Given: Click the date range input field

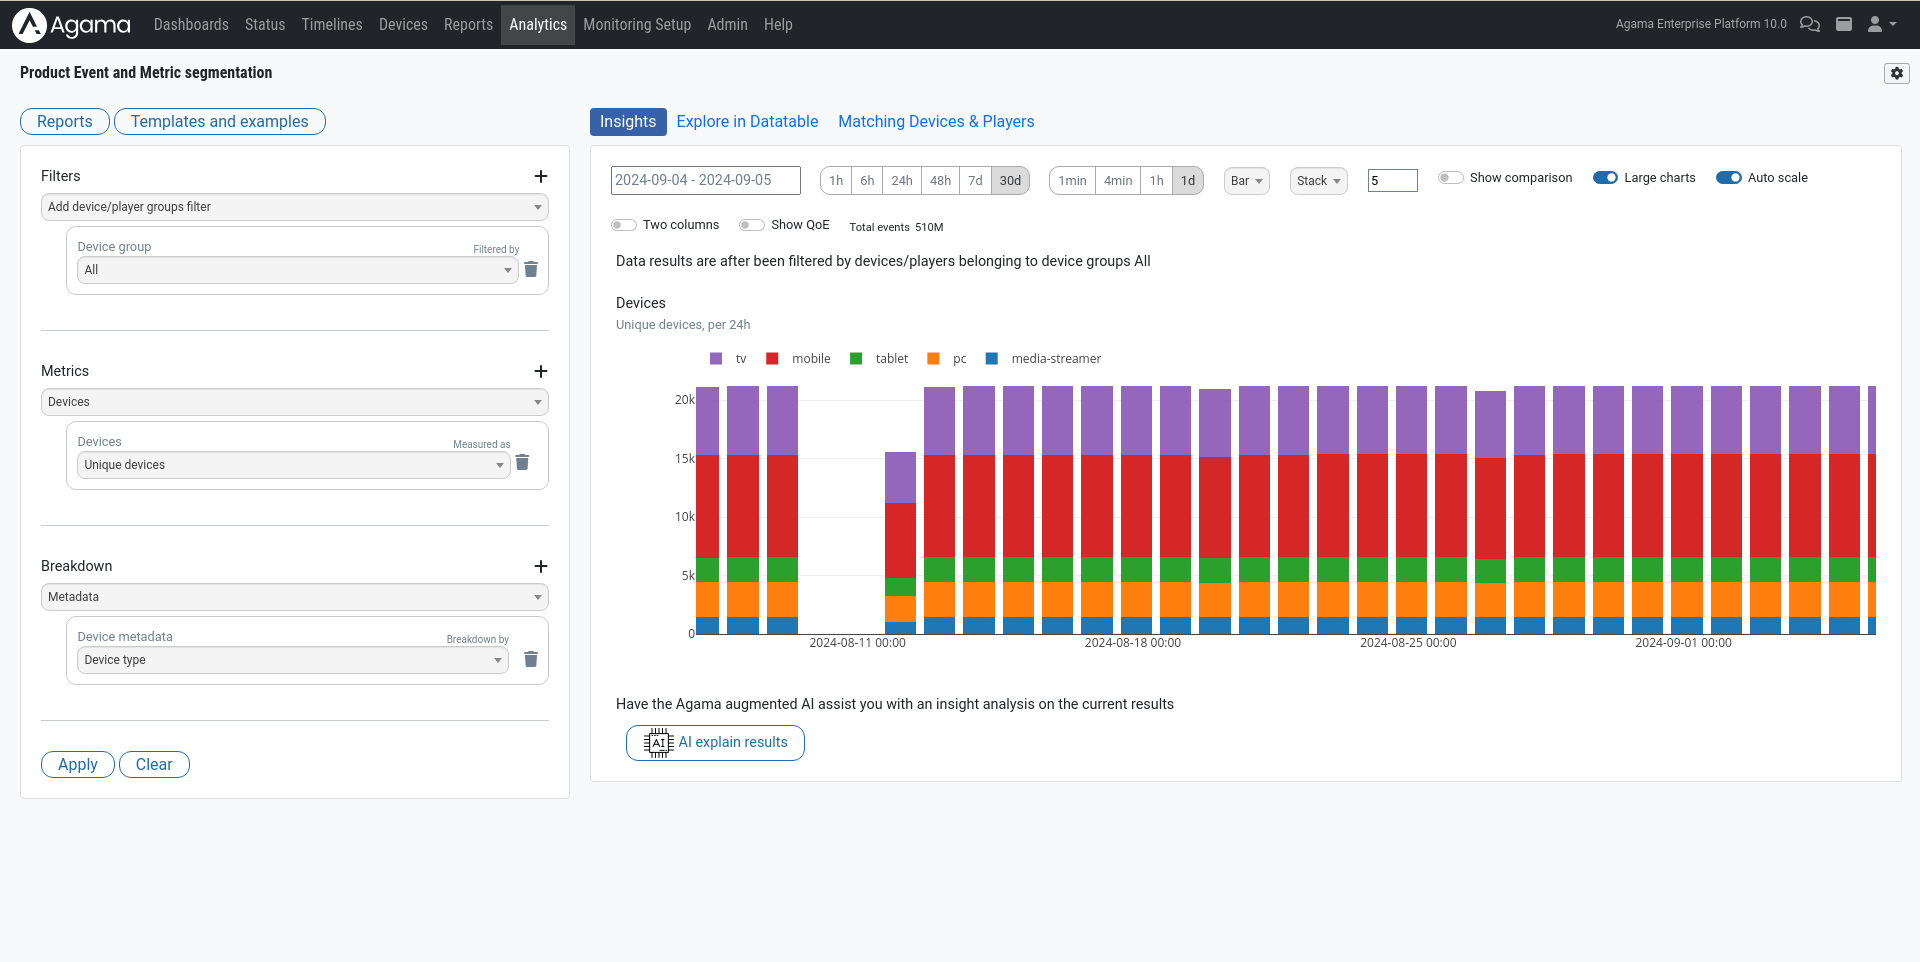Looking at the screenshot, I should point(705,180).
